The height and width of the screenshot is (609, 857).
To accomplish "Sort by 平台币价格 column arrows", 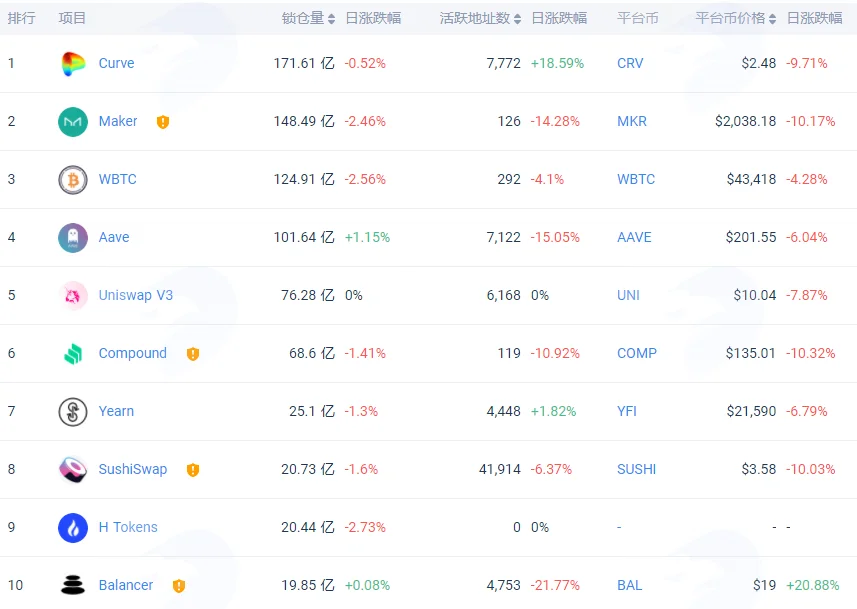I will pyautogui.click(x=772, y=19).
